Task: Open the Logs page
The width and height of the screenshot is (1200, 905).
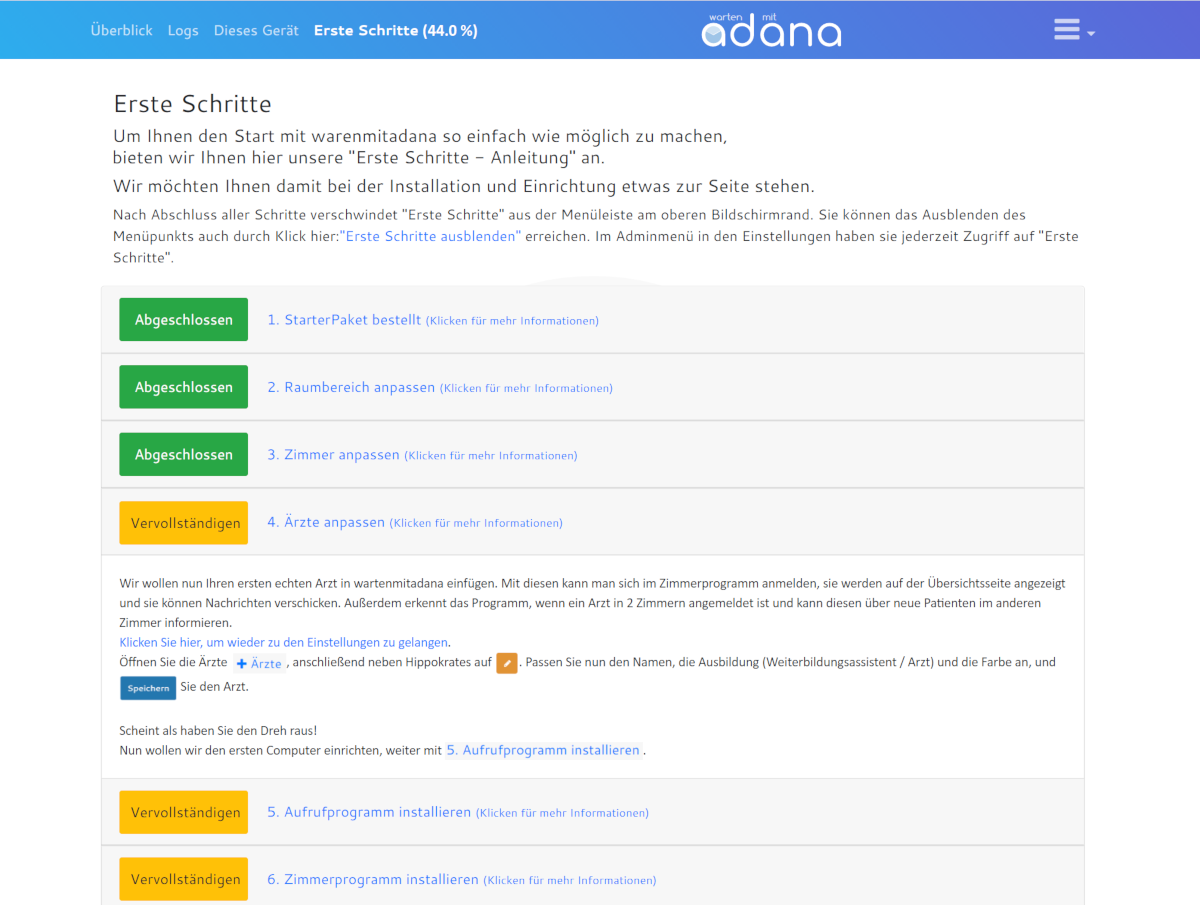Action: click(183, 30)
